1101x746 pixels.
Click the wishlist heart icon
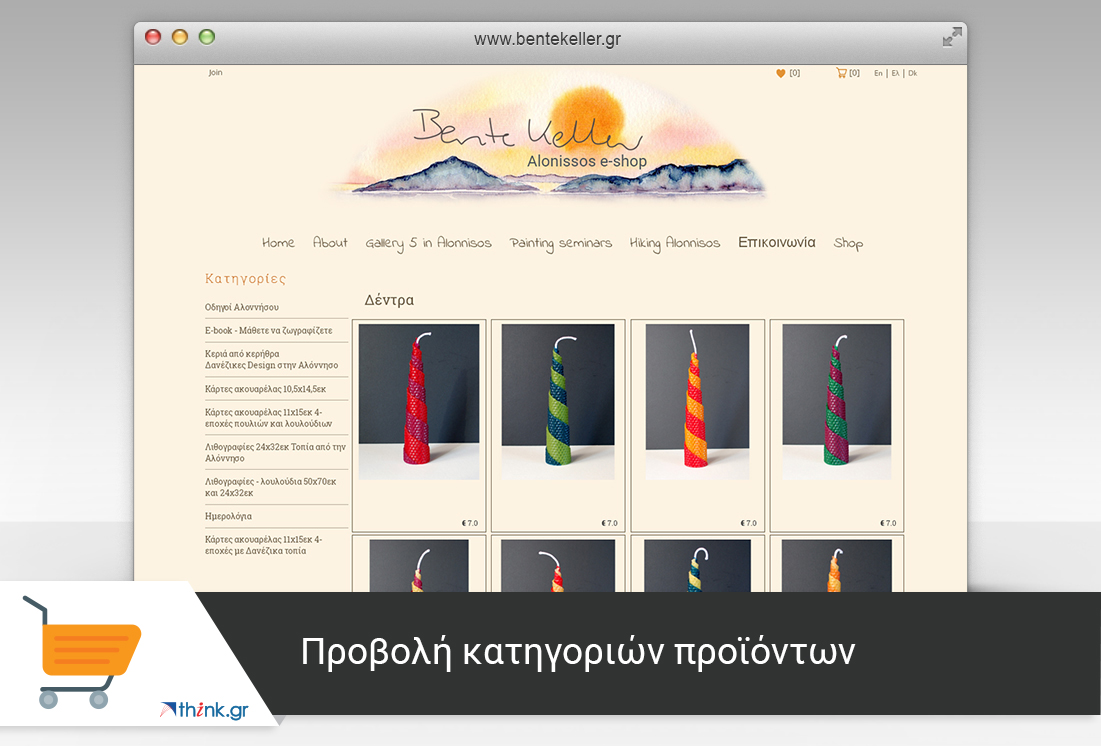[780, 73]
